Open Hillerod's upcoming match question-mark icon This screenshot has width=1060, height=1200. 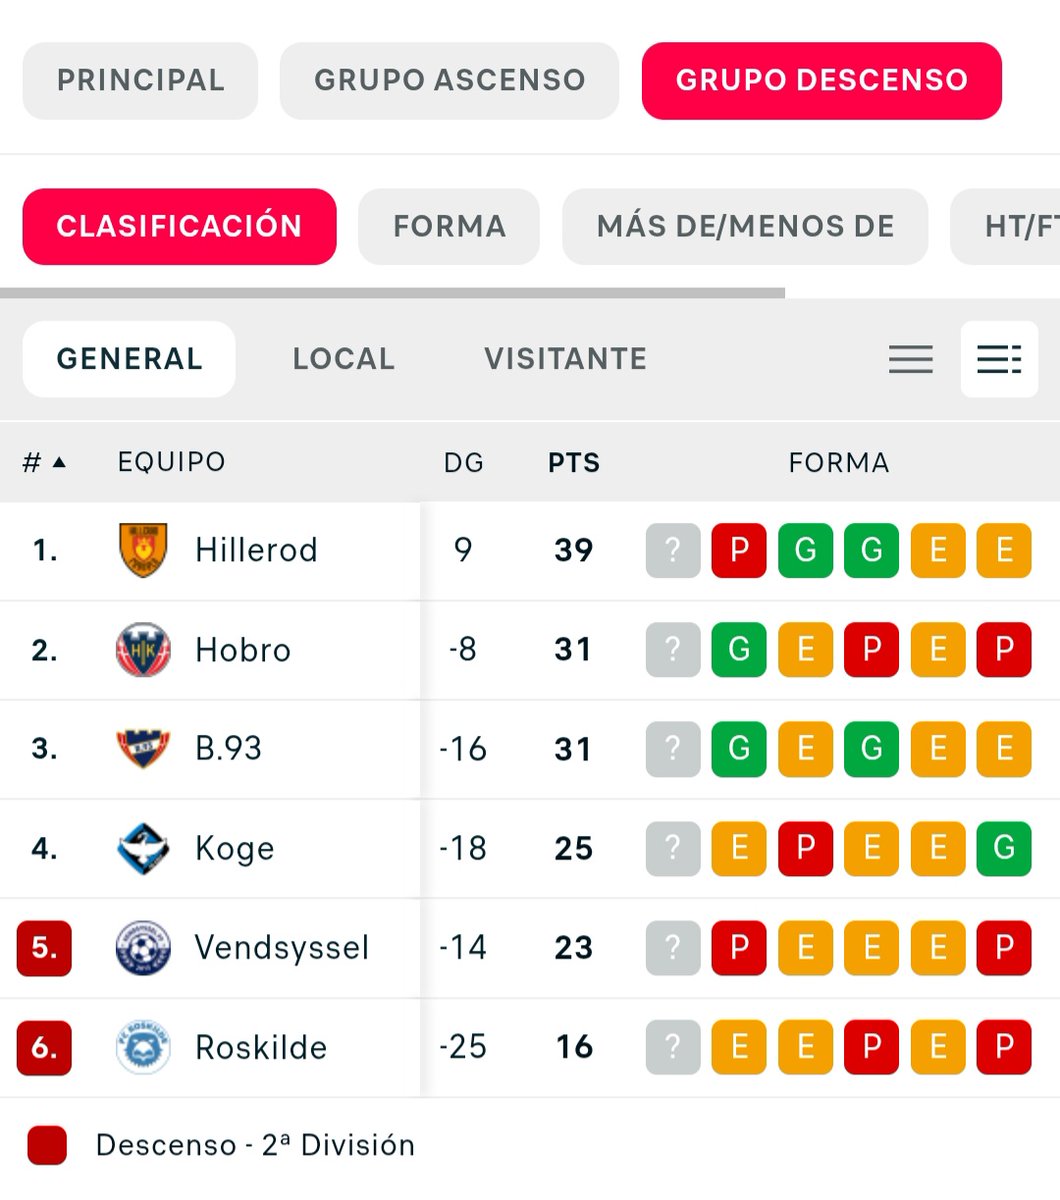[673, 550]
